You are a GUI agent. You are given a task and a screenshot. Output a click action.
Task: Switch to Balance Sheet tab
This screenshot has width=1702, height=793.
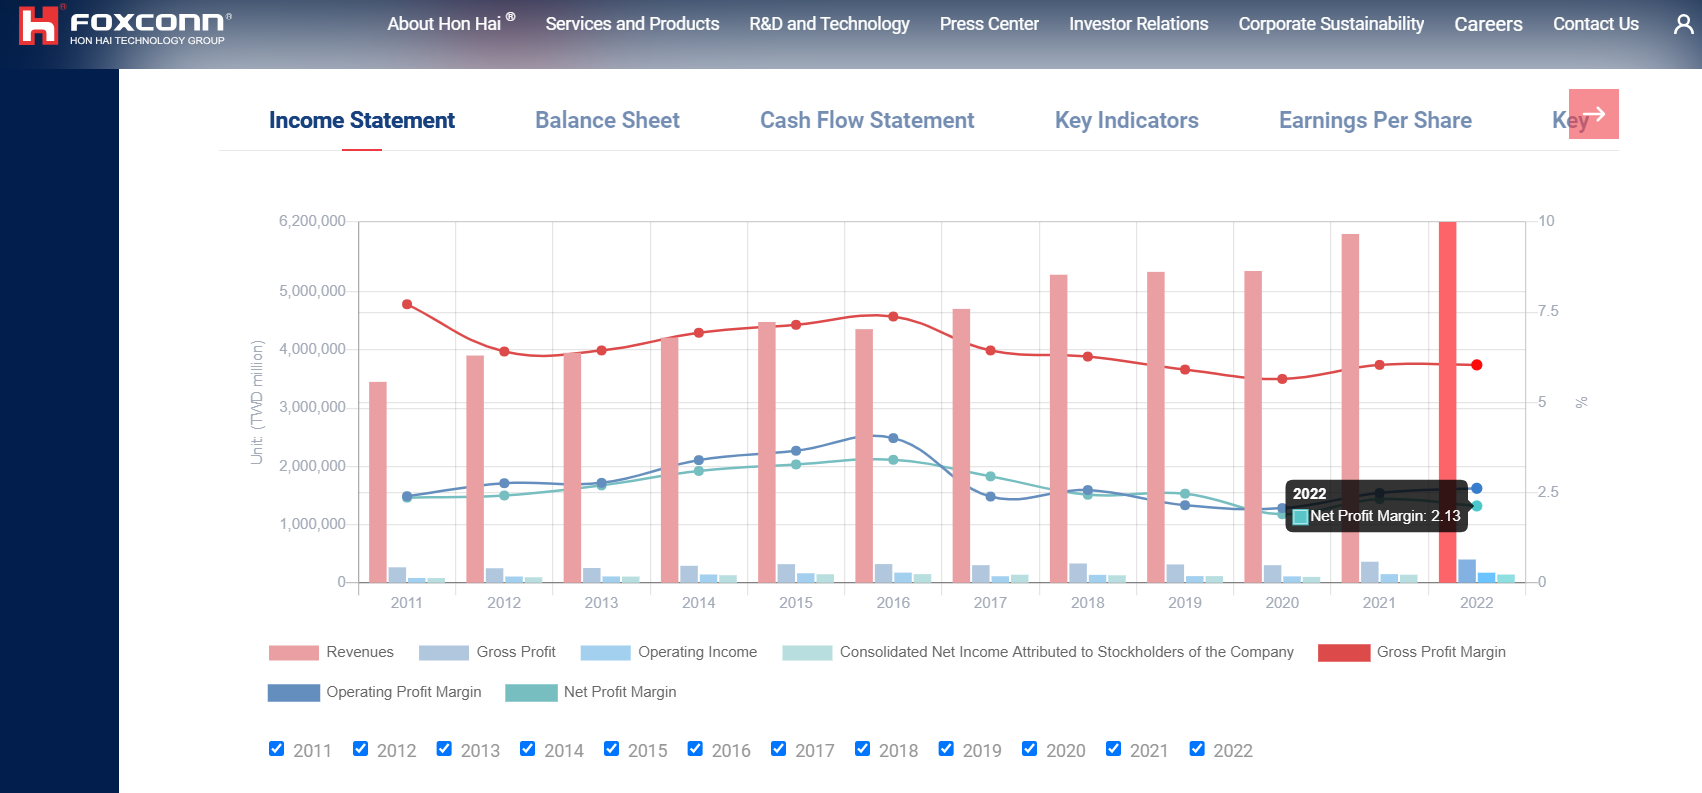click(x=607, y=120)
